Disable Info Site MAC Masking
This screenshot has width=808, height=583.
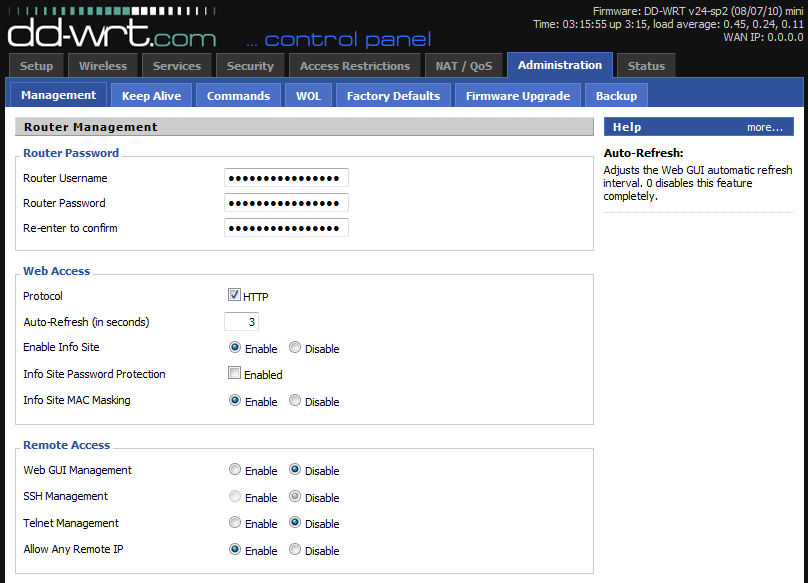295,400
